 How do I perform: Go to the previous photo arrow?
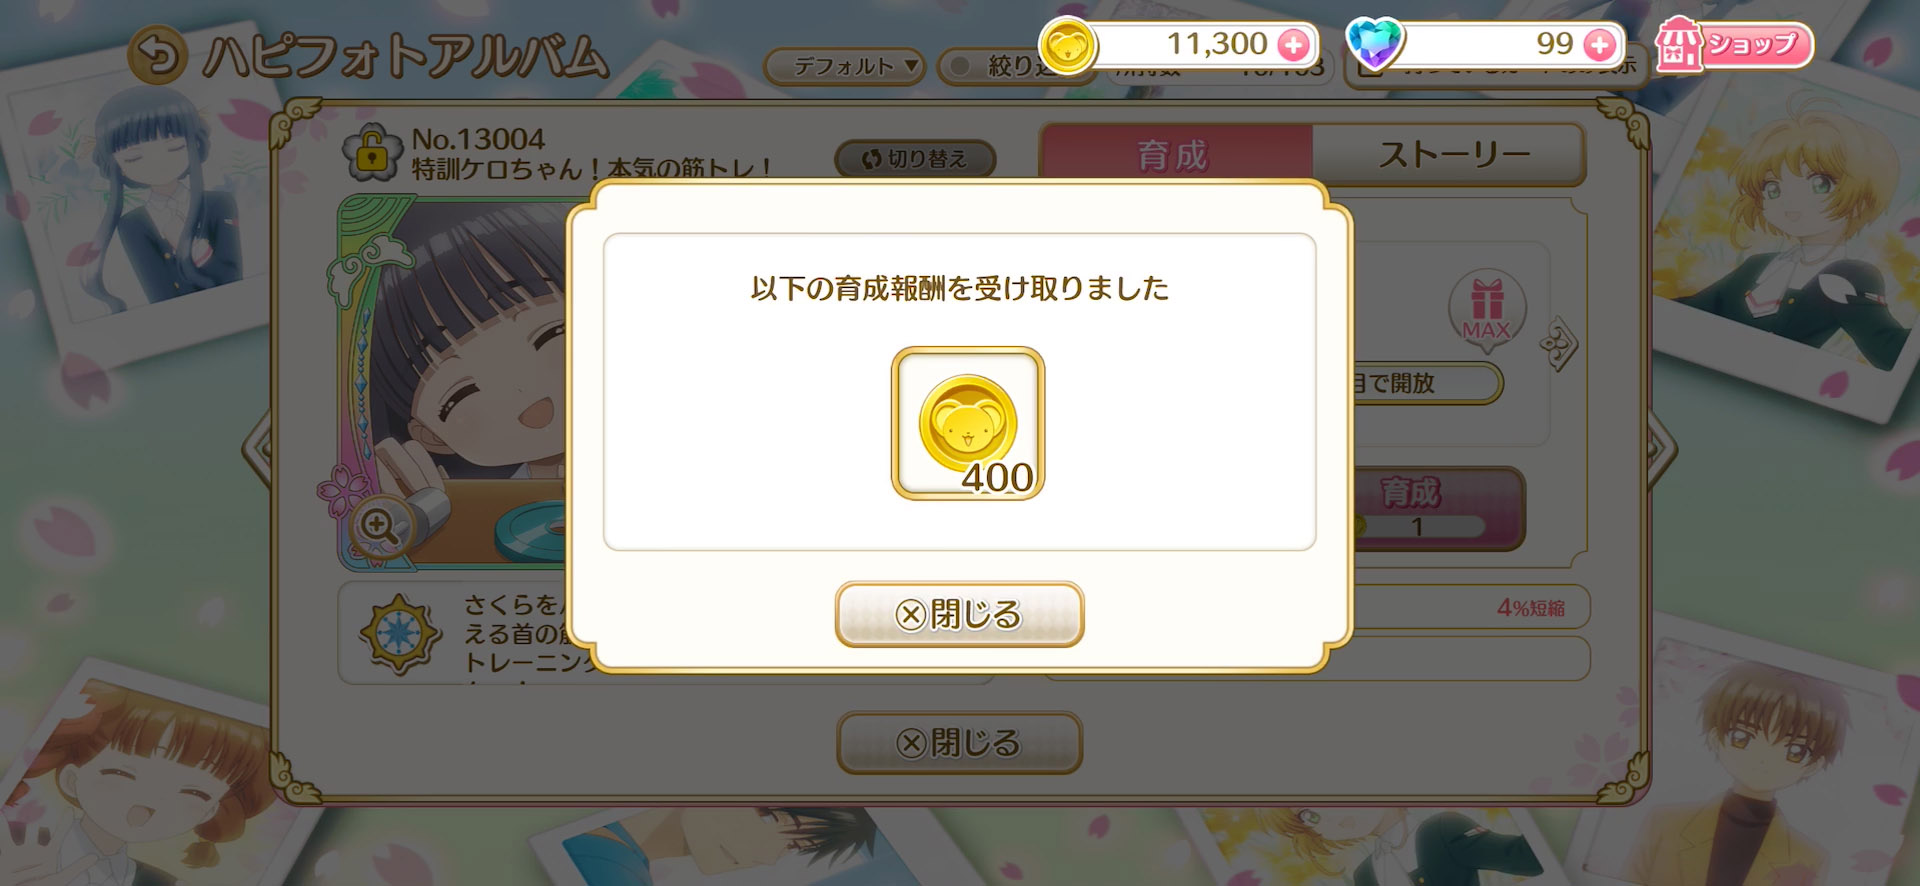257,448
